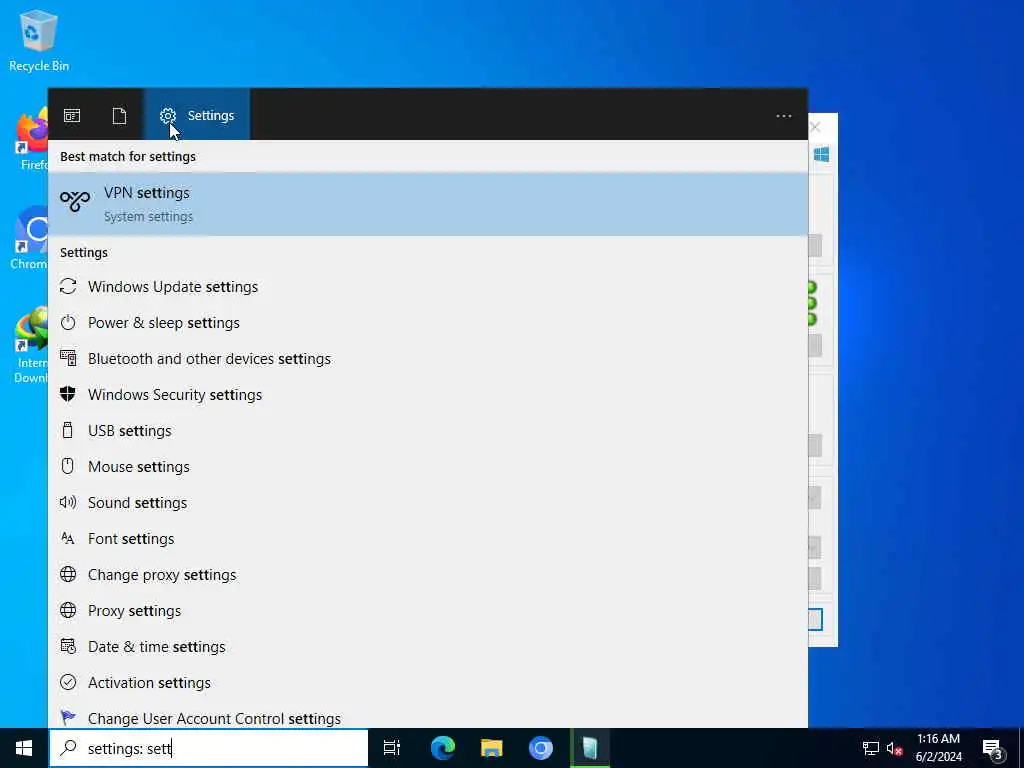
Task: Open Chrome from the taskbar
Action: [540, 748]
